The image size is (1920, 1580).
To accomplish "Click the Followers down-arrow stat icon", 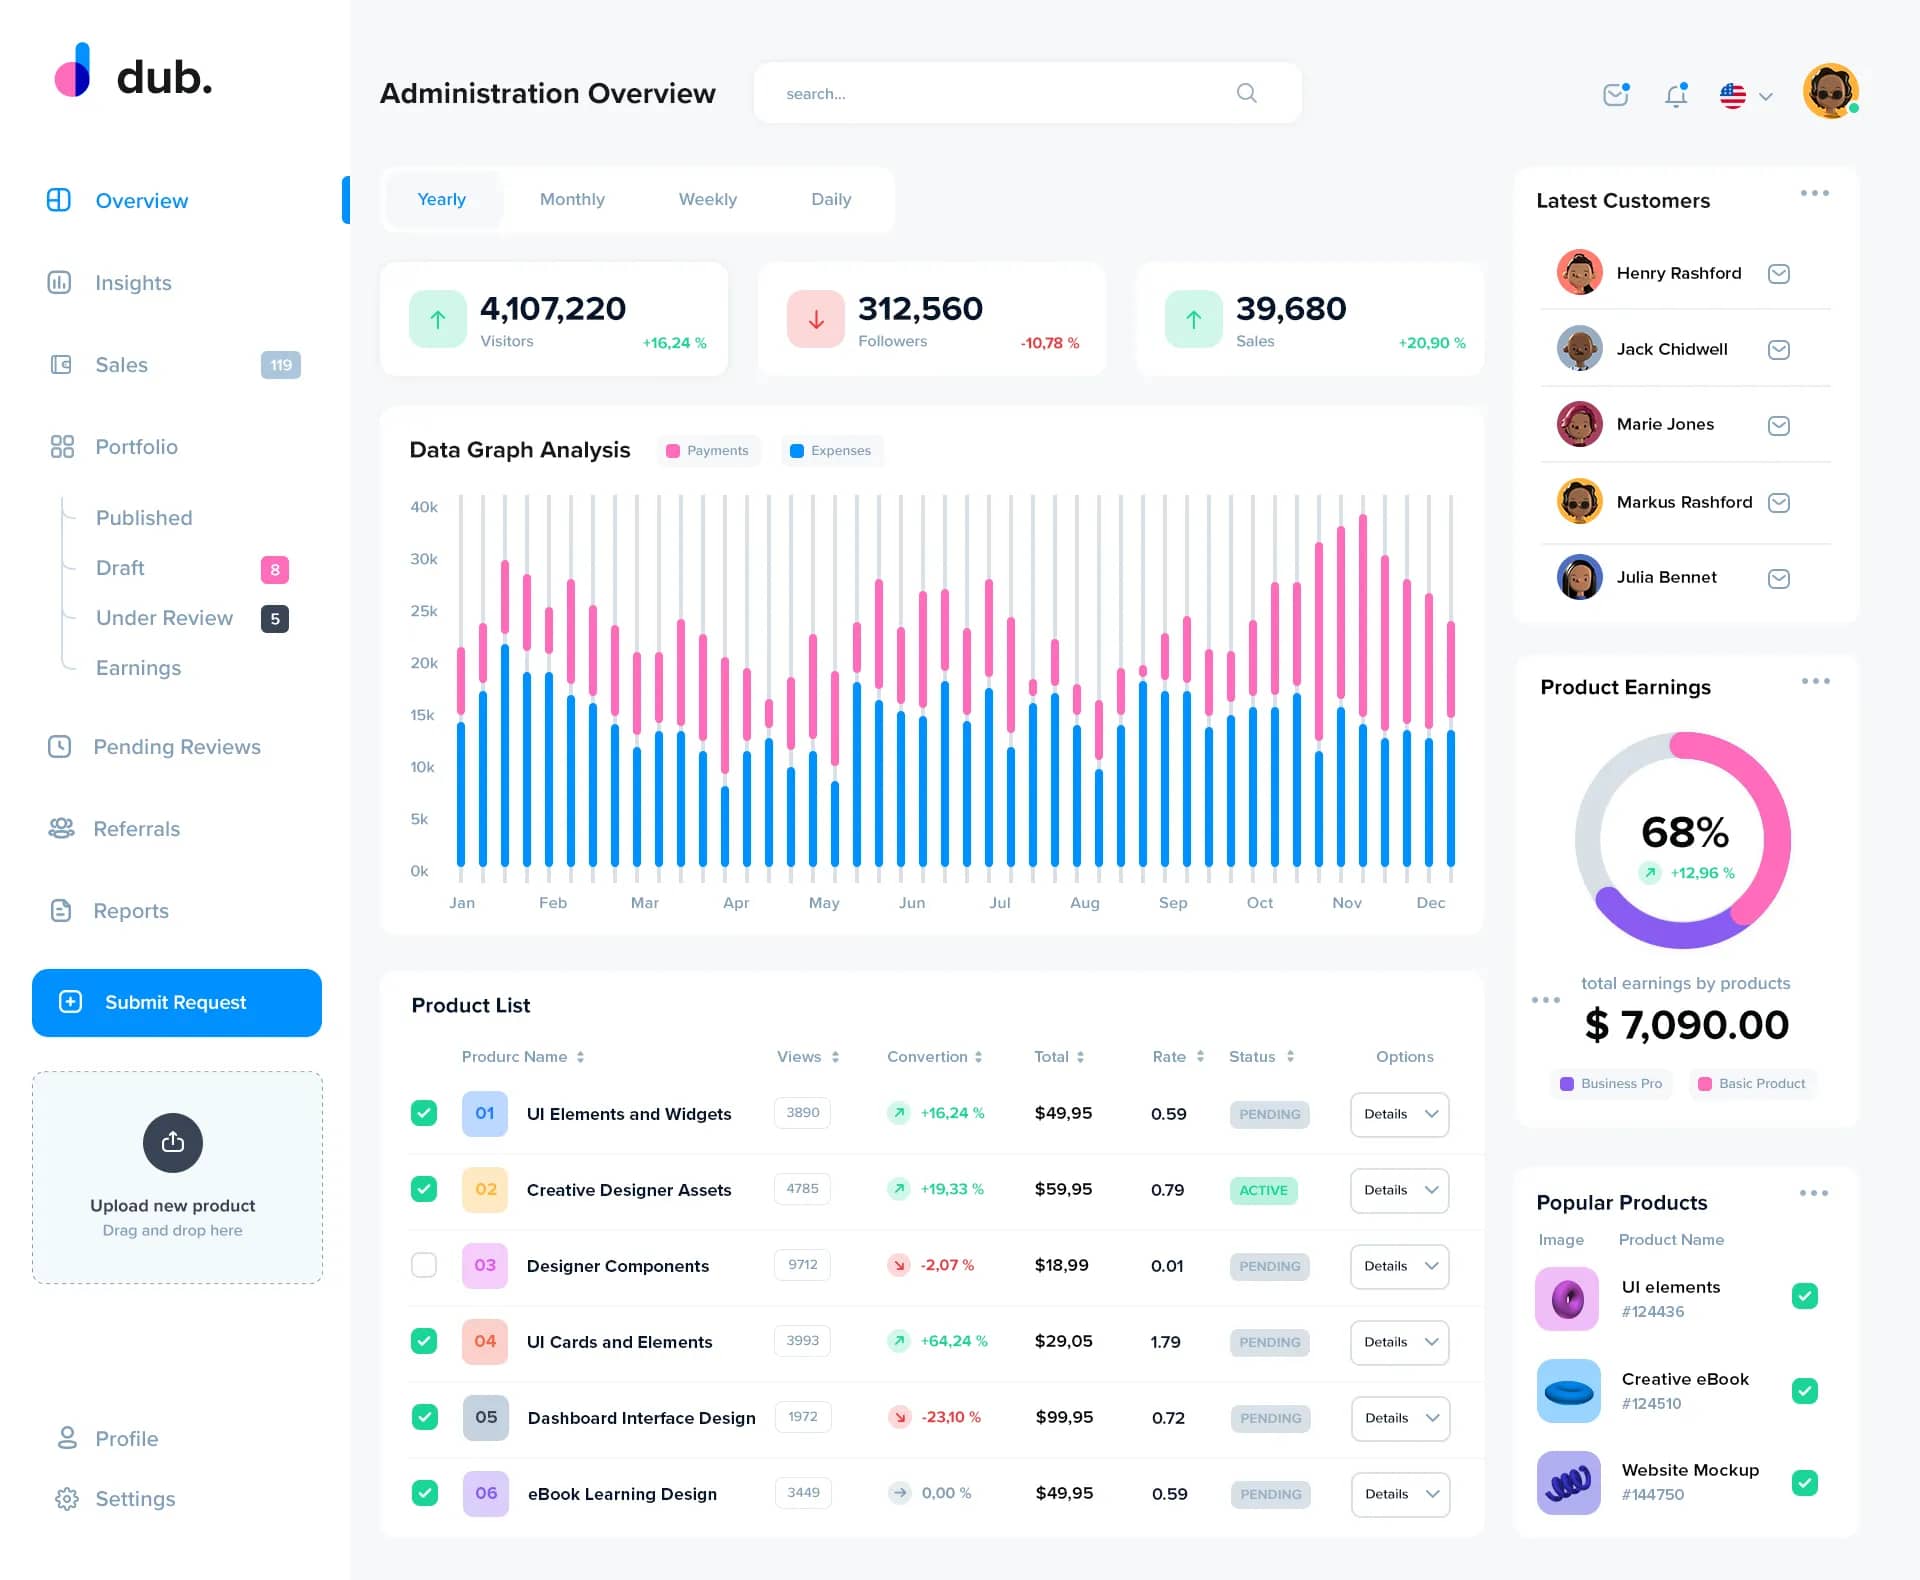I will click(x=816, y=319).
